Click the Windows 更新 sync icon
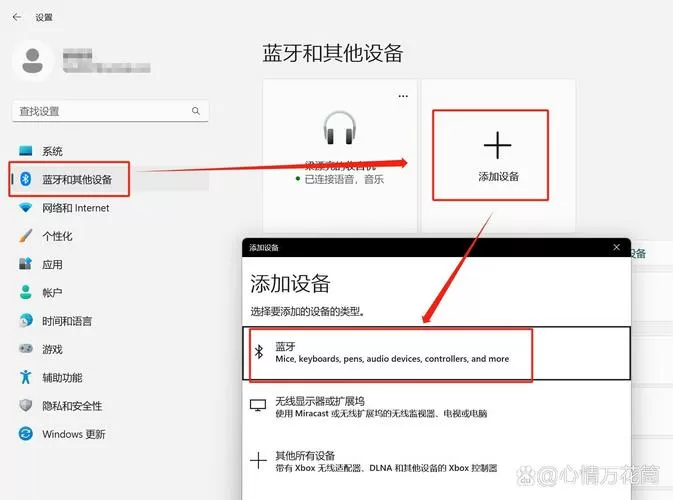This screenshot has height=500, width=673. click(26, 433)
